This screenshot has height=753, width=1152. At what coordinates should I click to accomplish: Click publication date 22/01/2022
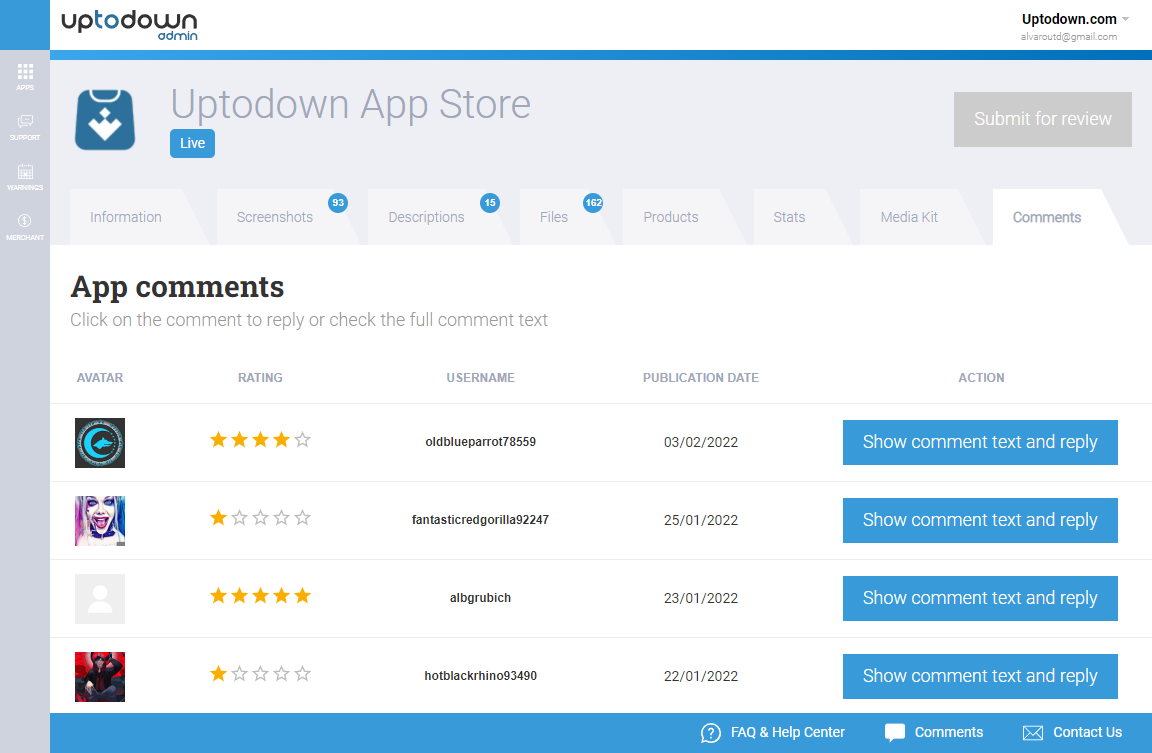pos(701,676)
